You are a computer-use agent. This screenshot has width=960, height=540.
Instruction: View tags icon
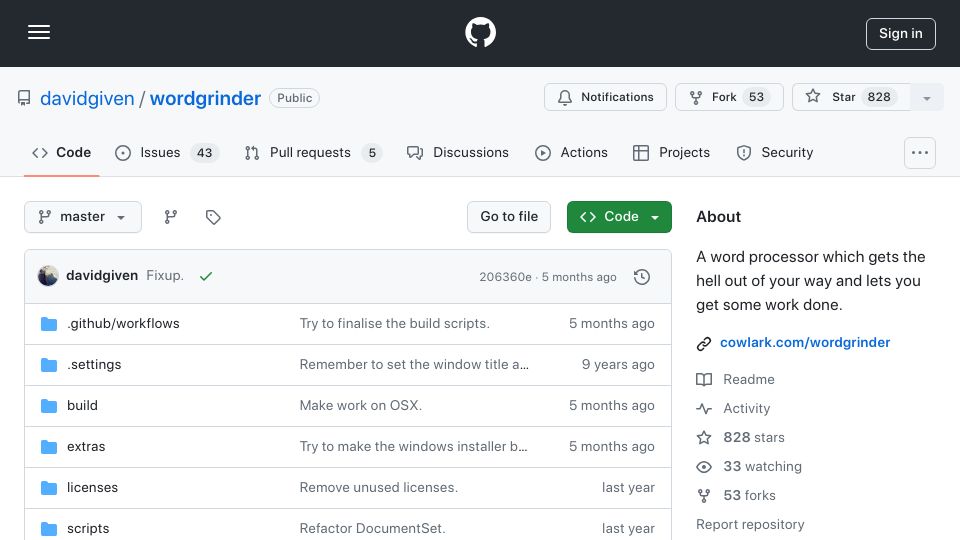point(213,217)
